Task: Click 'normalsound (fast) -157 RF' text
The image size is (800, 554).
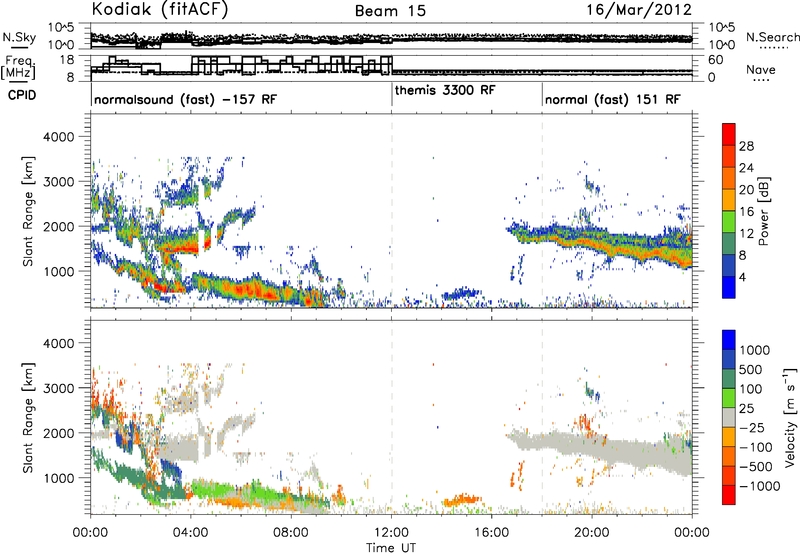Action: 186,99
